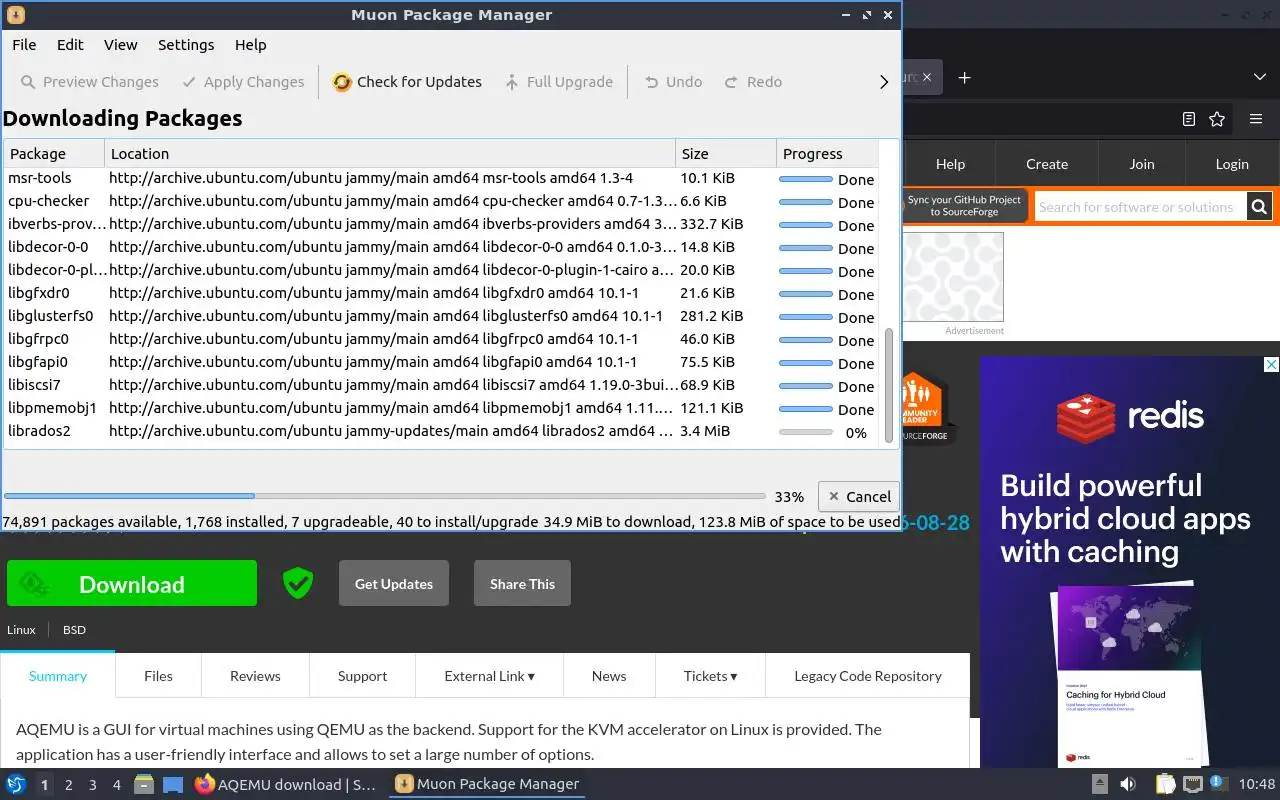Click the Join link in SourceForge header

pos(1142,164)
